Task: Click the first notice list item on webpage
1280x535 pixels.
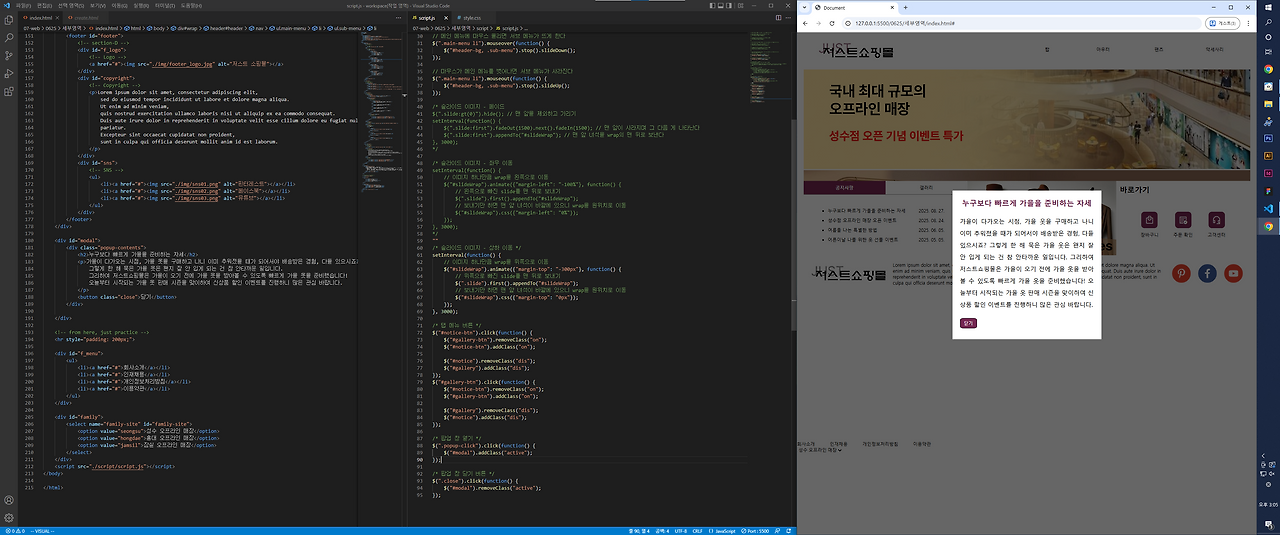Action: click(865, 211)
